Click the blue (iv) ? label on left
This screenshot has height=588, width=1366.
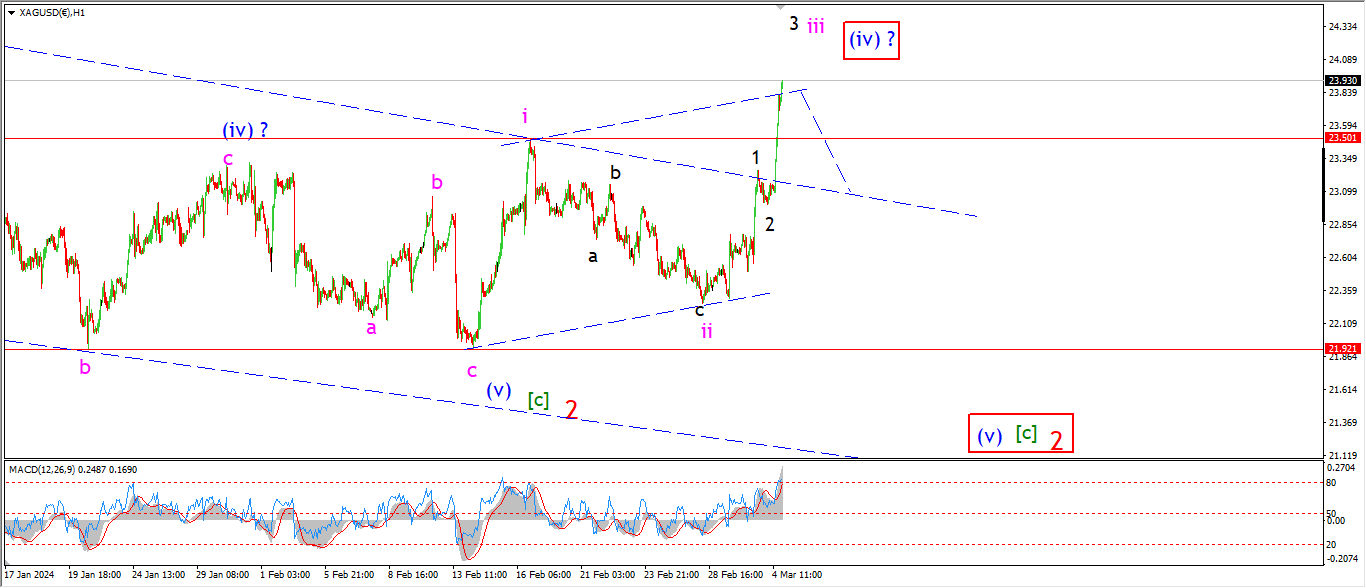pyautogui.click(x=245, y=130)
